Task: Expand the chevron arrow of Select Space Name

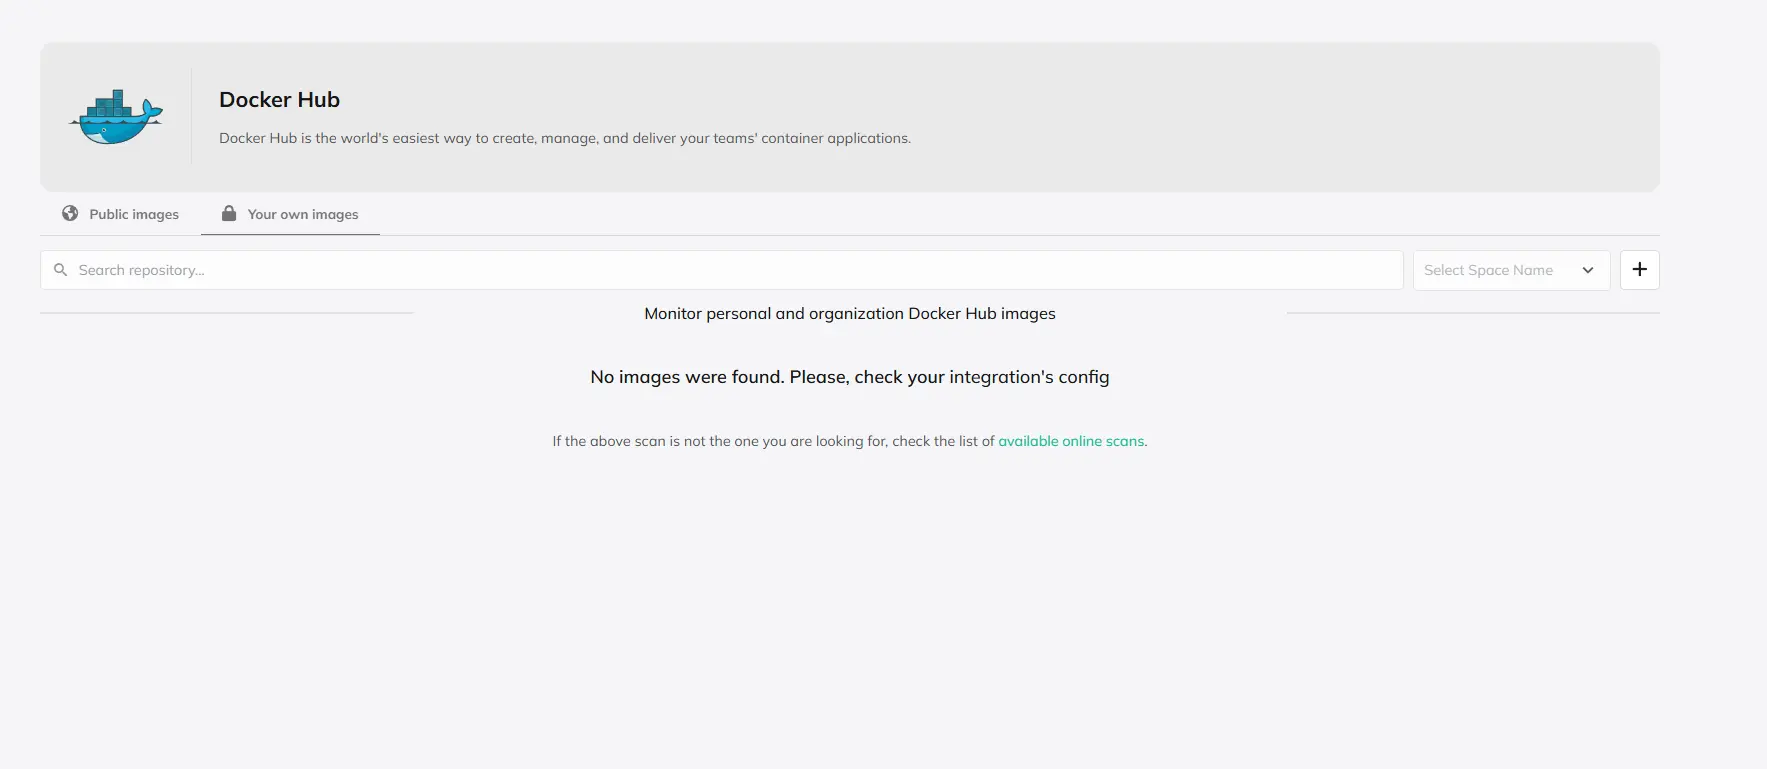Action: [1588, 270]
